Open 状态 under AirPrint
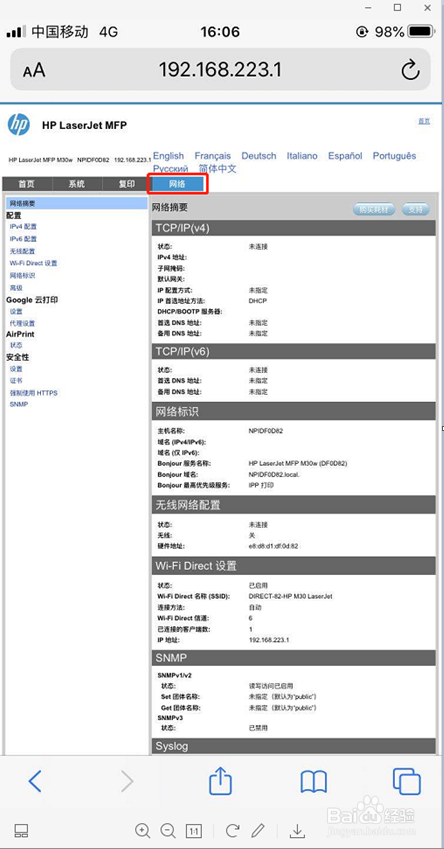 pos(16,345)
